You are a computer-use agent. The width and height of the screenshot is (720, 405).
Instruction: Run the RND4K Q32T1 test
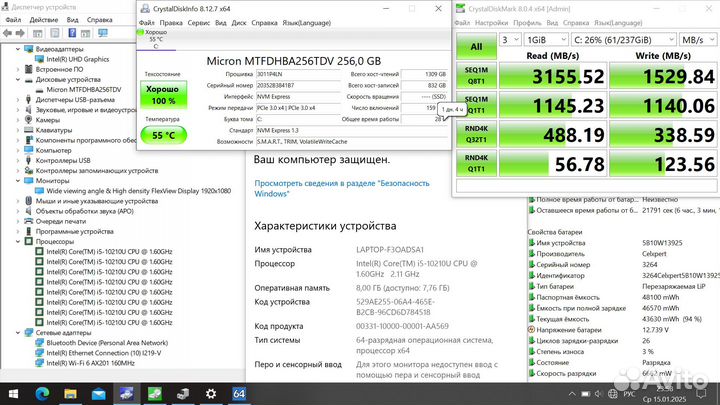[x=476, y=134]
